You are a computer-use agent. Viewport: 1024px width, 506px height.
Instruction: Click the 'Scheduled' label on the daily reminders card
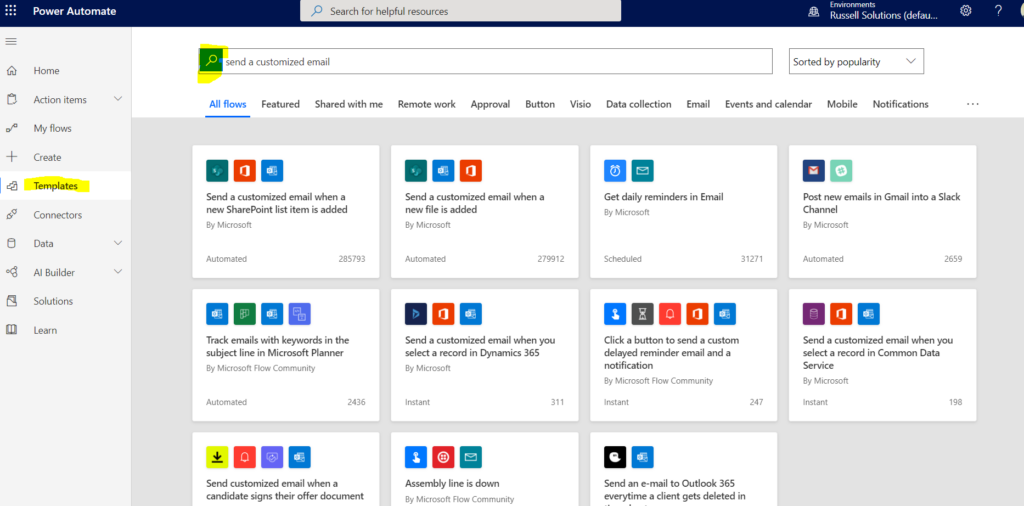[622, 259]
